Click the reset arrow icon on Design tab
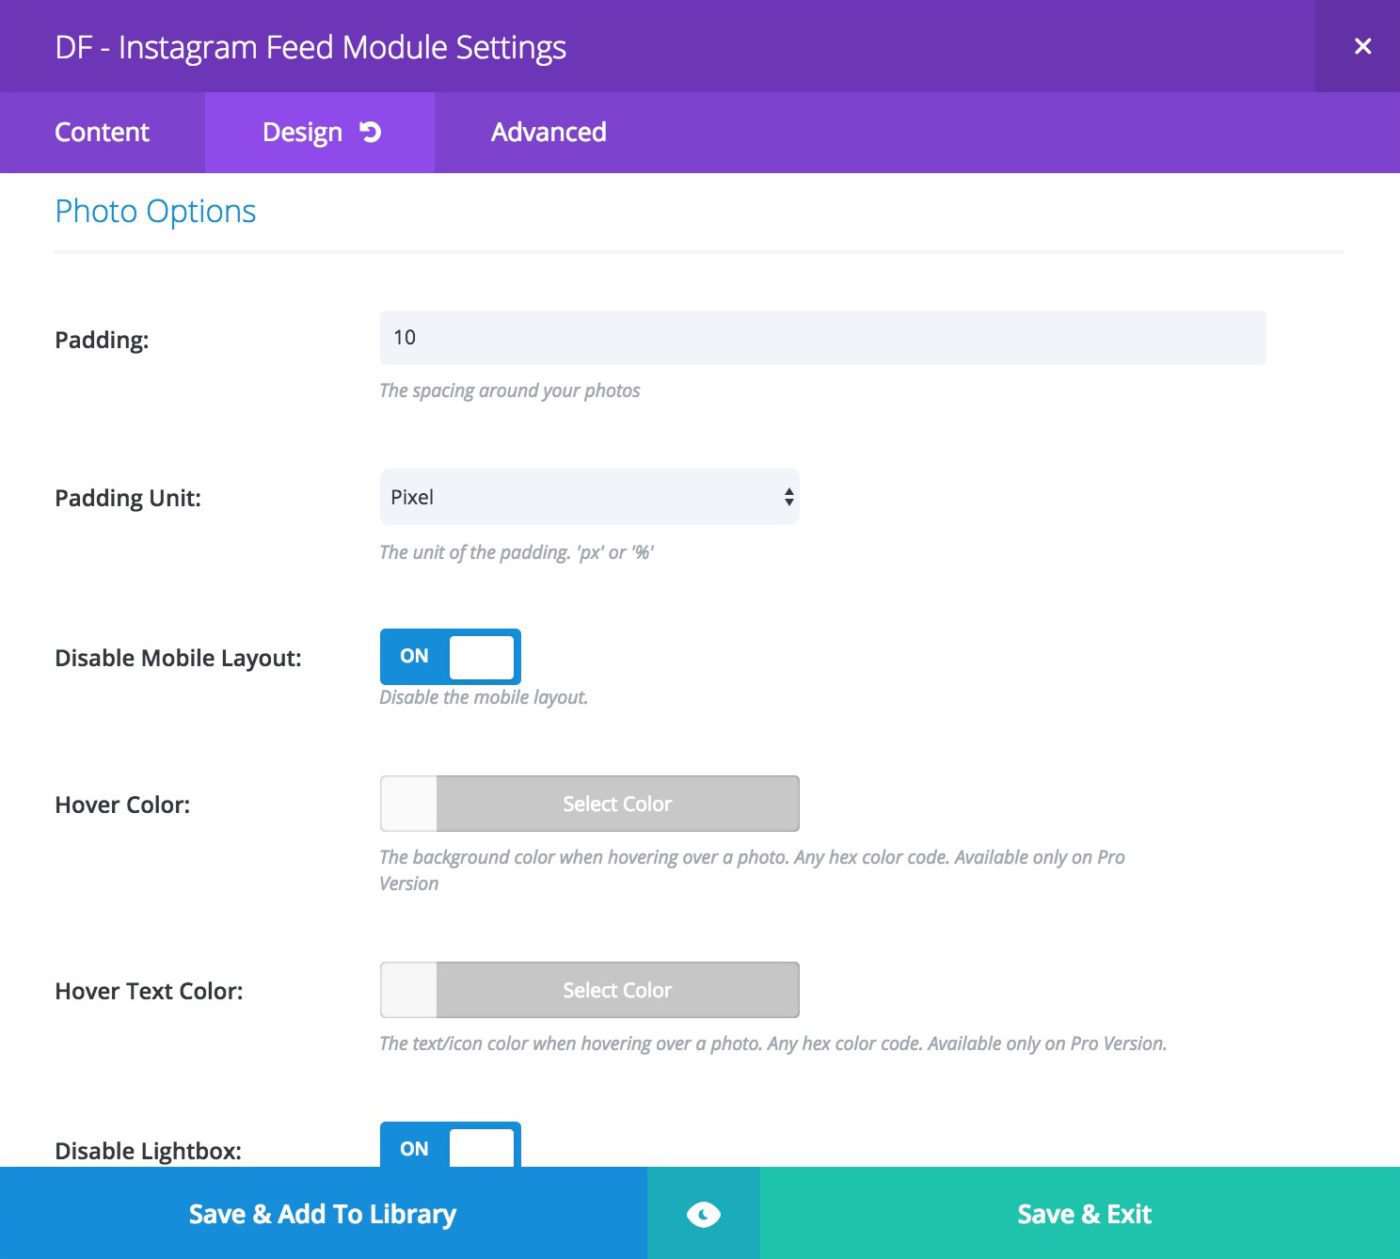 click(x=370, y=132)
